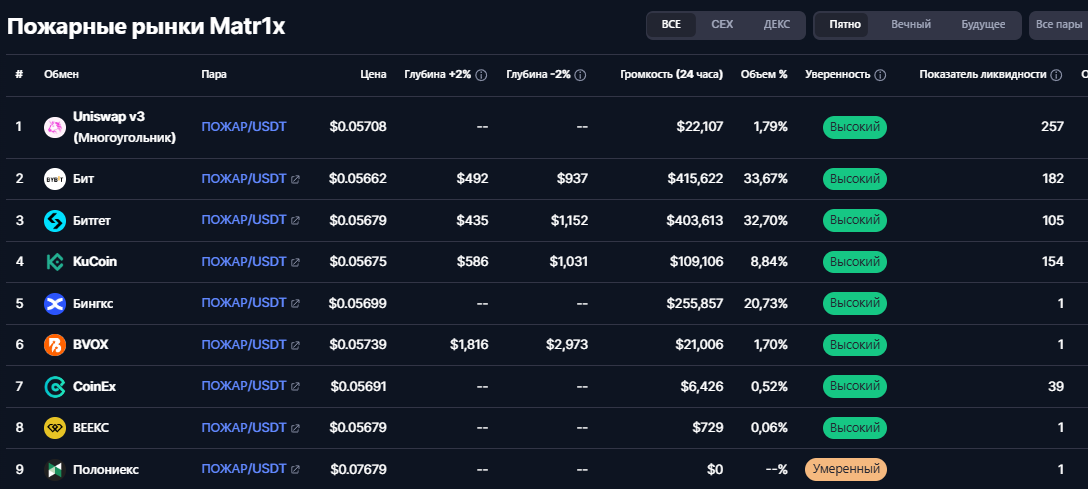Screen dimensions: 1088x489
Task: Click volume percent 20,73%
Action: point(764,304)
